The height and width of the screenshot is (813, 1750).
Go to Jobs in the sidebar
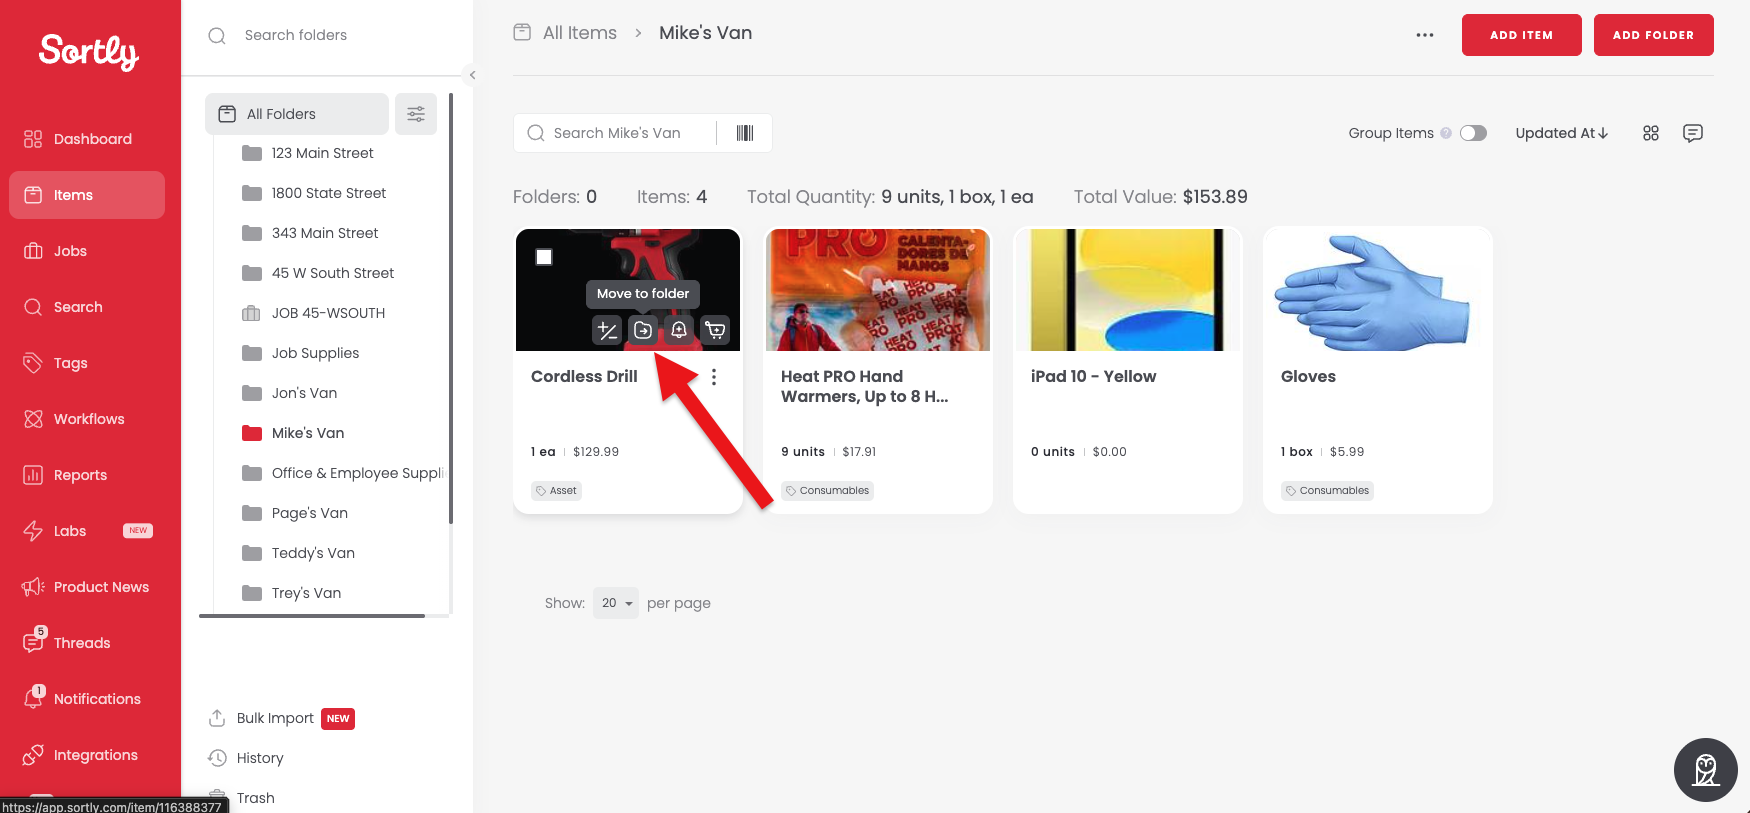(x=87, y=251)
